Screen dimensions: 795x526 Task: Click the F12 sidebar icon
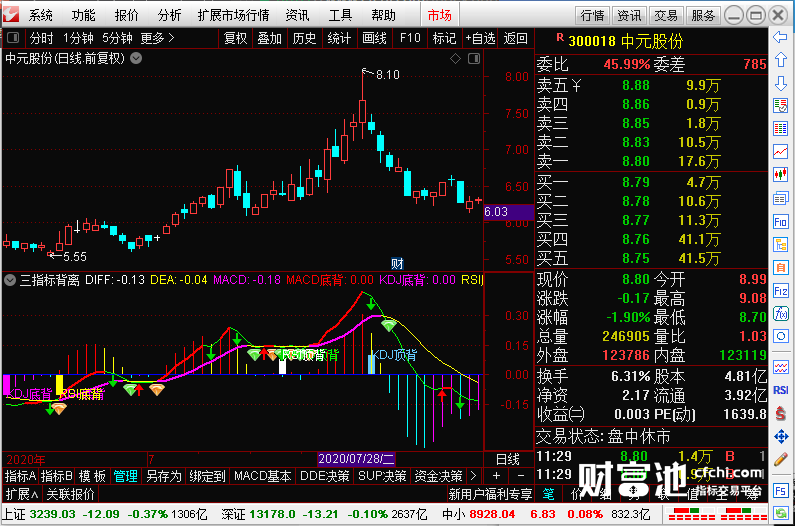tap(780, 291)
